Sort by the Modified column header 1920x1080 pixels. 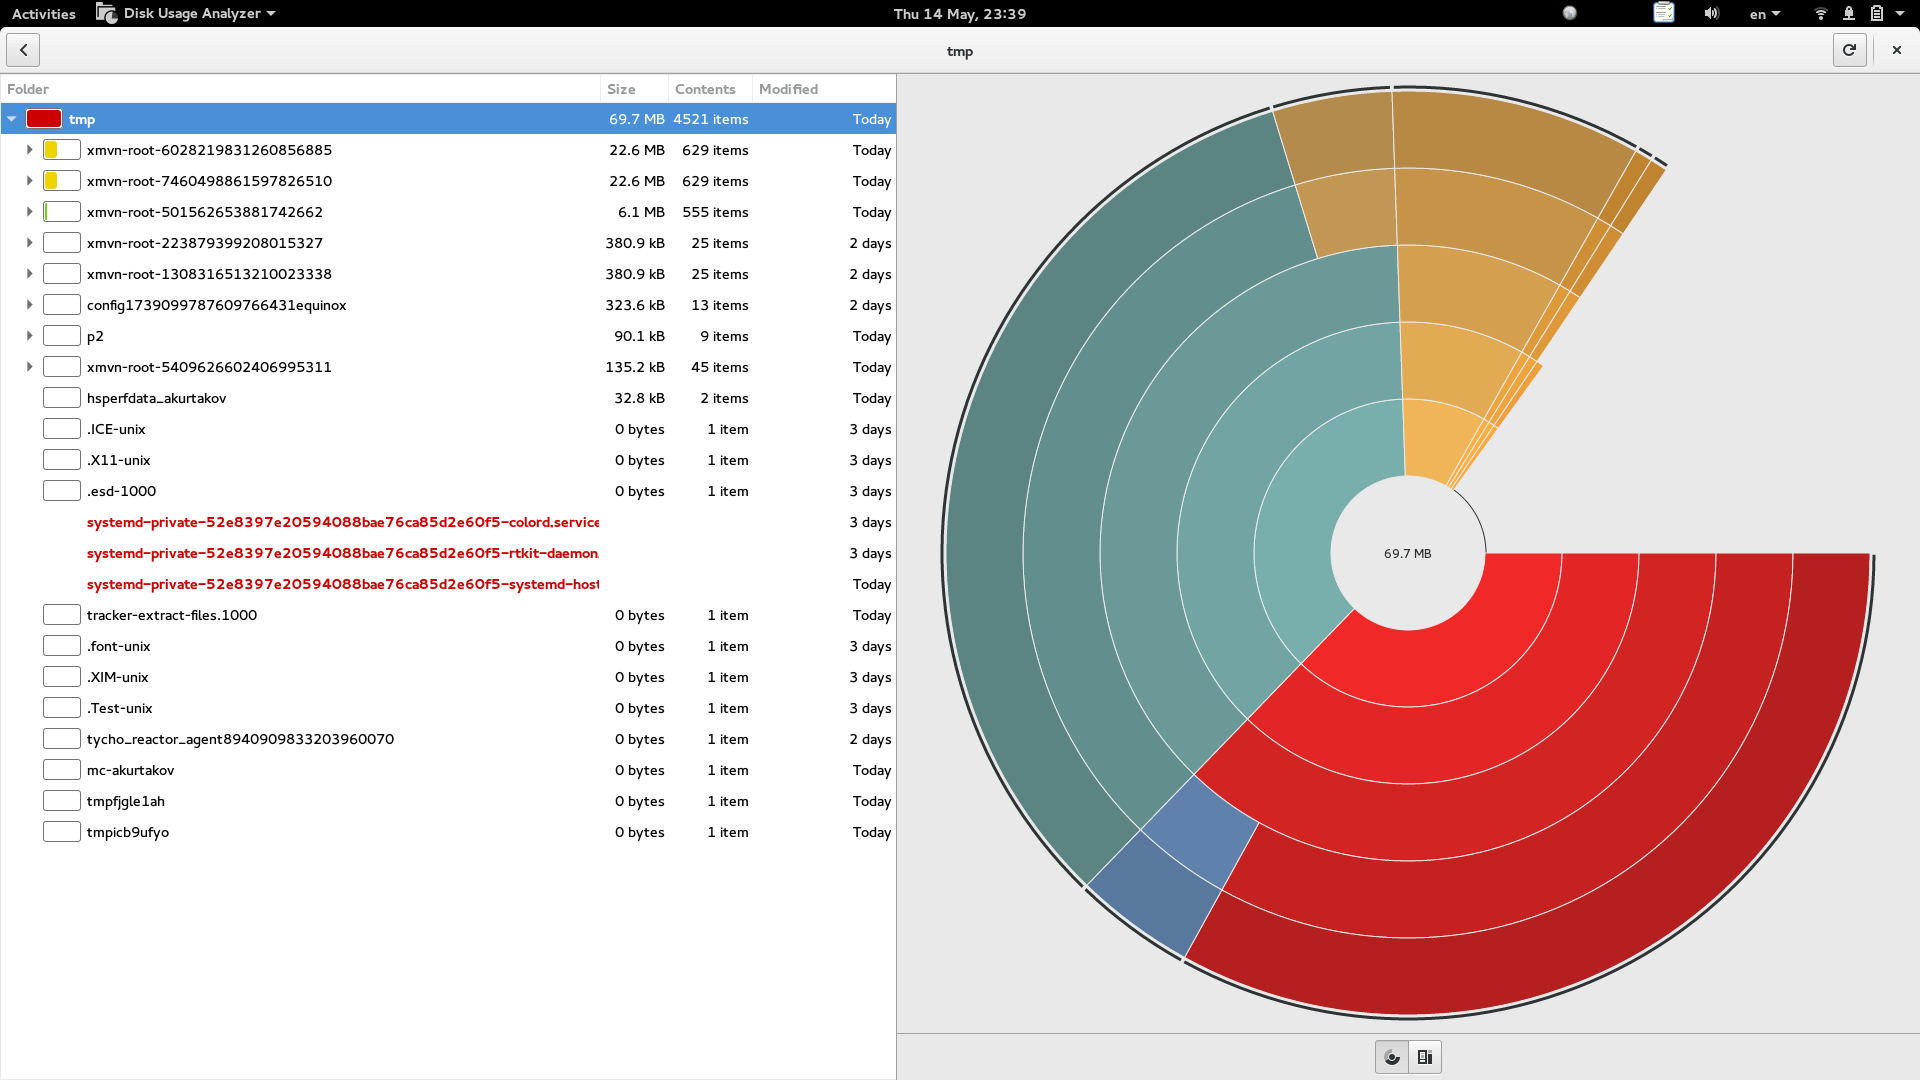(823, 89)
